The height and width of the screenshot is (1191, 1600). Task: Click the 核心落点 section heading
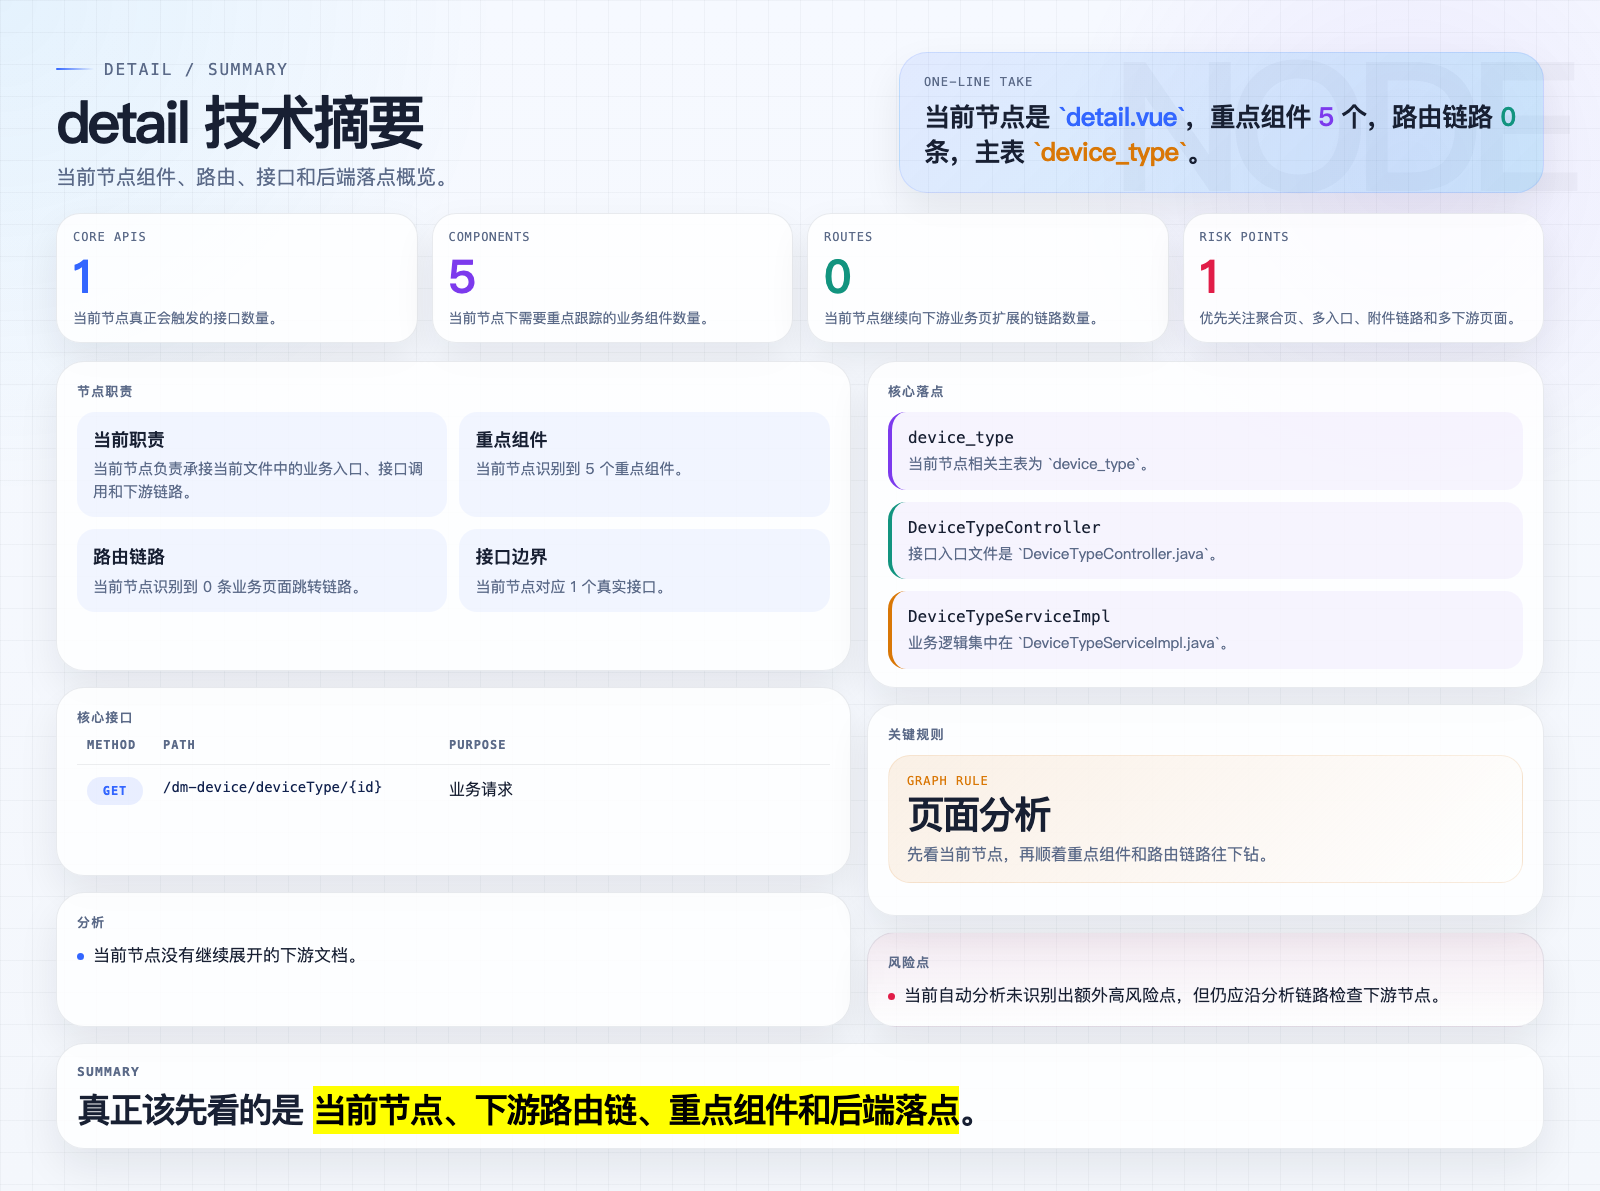click(x=916, y=391)
